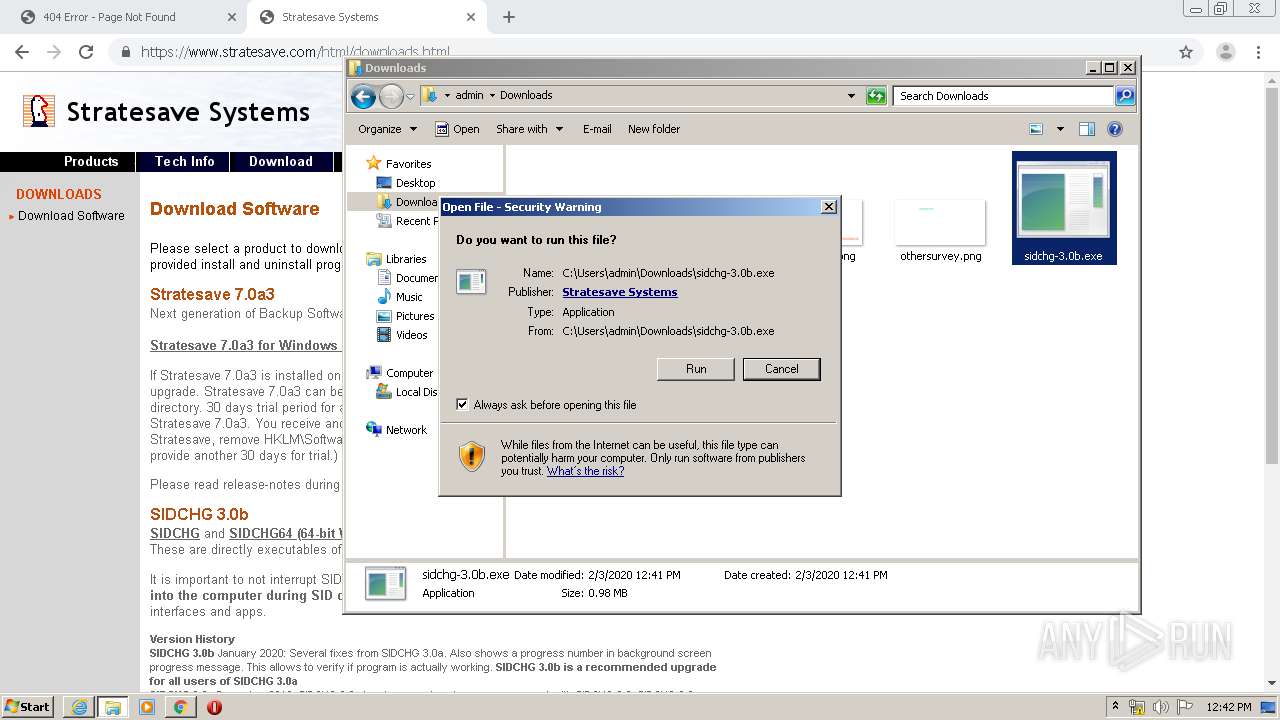
Task: Click the Chrome reload button
Action: coord(86,52)
